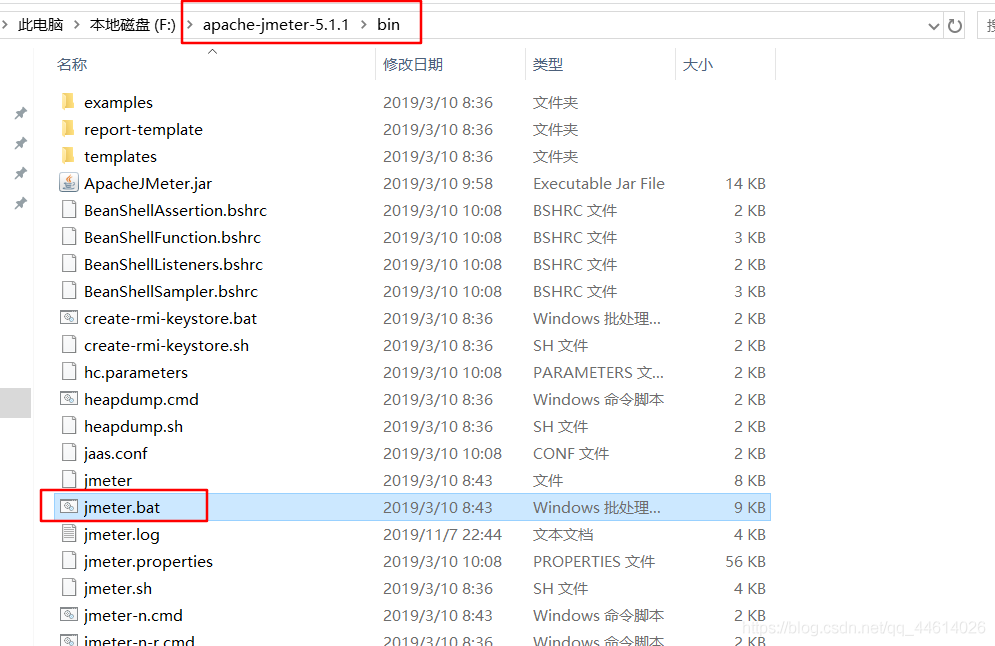Select the BeanShellListeners.bshrc file name
This screenshot has height=646, width=995.
173,264
